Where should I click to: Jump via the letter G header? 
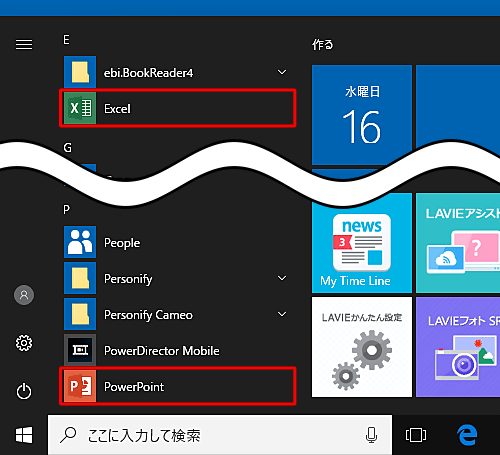67,148
